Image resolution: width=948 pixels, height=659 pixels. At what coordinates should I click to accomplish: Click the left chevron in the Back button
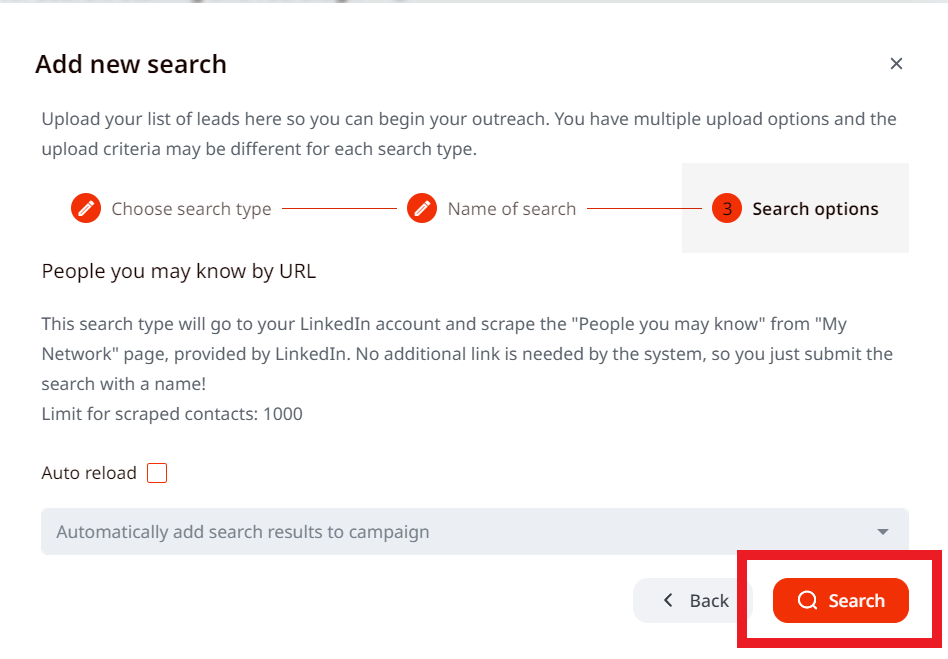pos(668,600)
